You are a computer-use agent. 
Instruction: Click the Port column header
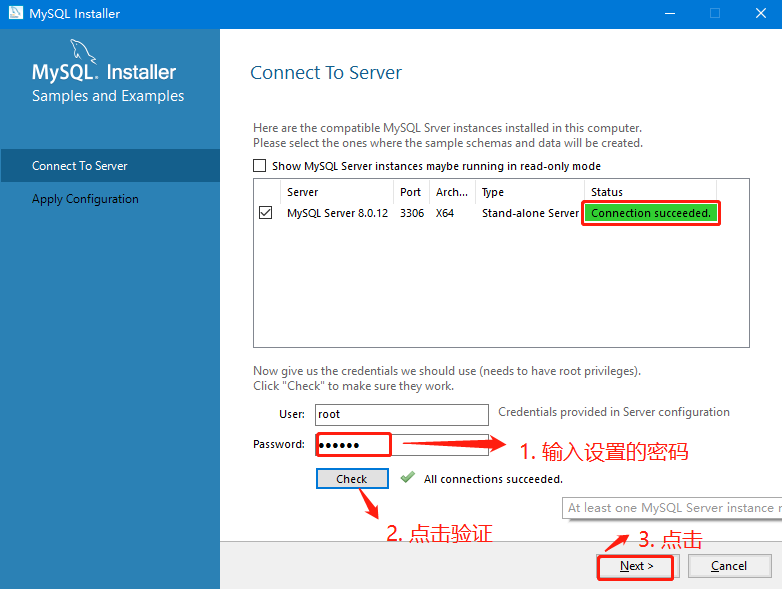tap(411, 192)
